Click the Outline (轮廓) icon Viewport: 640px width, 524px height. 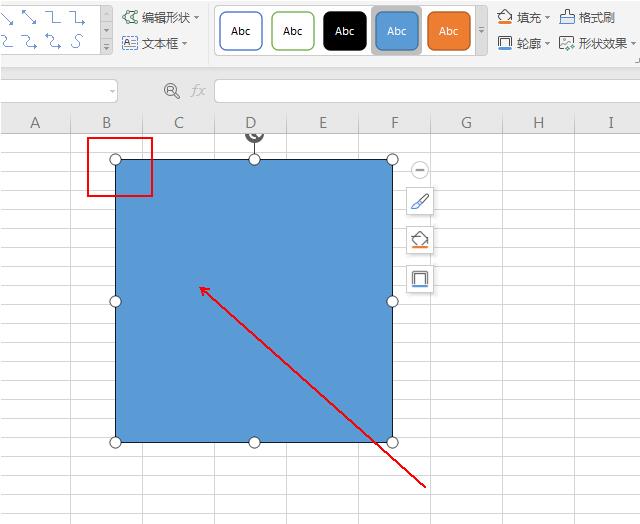tap(505, 43)
